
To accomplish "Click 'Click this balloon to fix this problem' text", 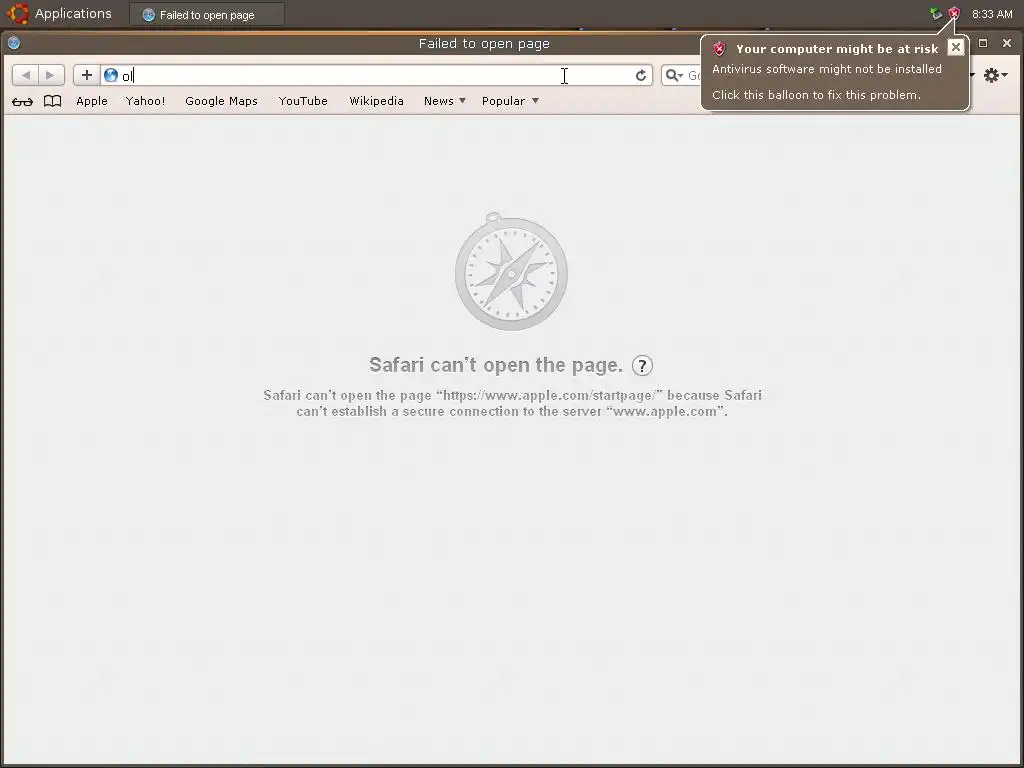I will [x=816, y=95].
